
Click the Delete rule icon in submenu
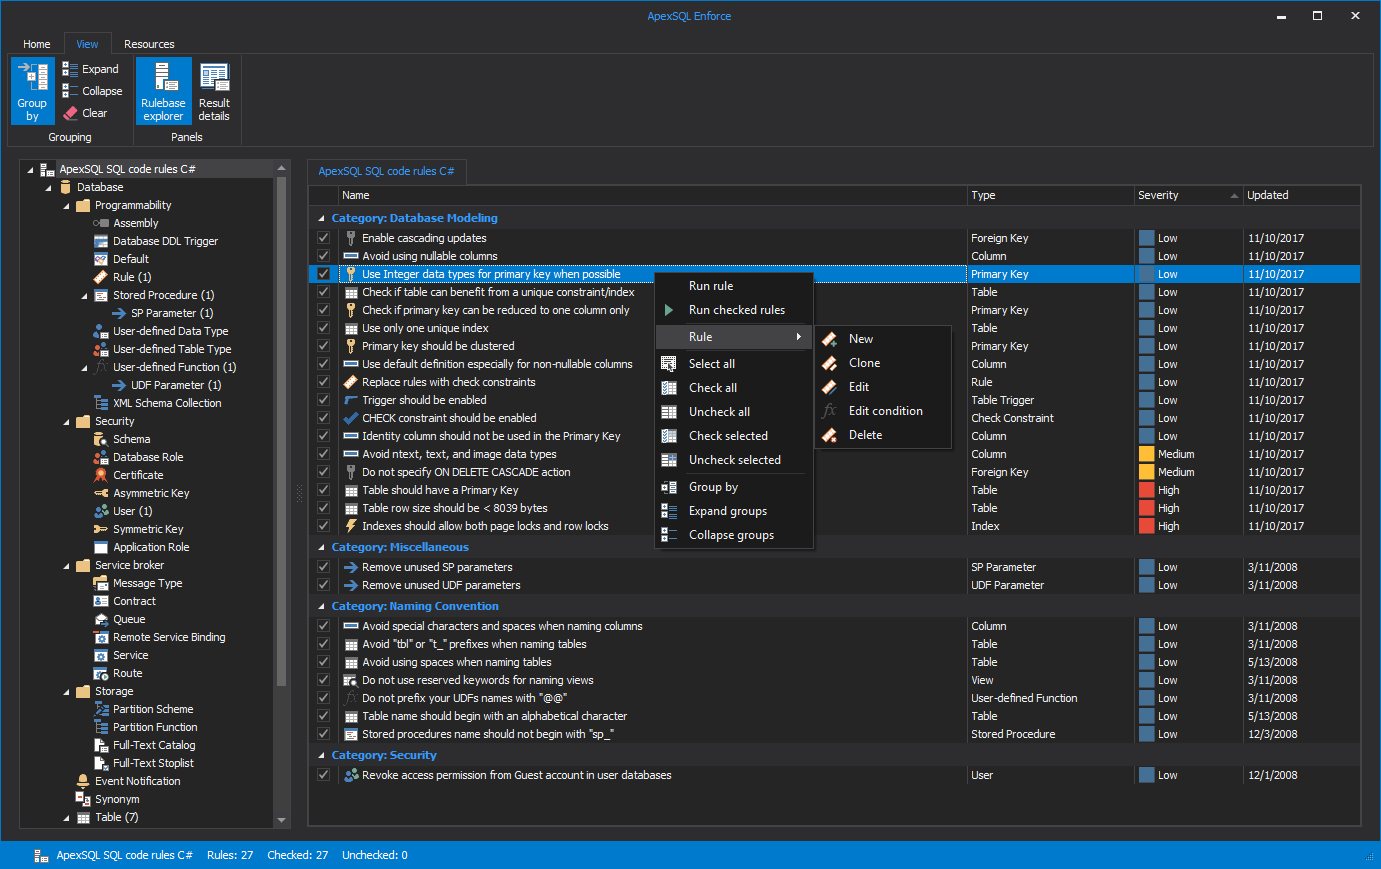[830, 435]
